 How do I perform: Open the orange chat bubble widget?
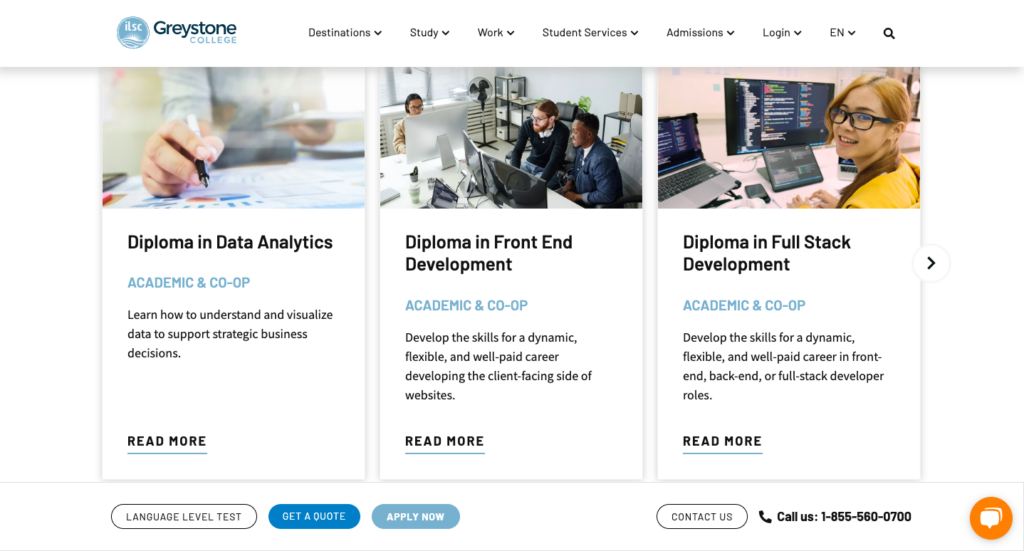click(991, 518)
